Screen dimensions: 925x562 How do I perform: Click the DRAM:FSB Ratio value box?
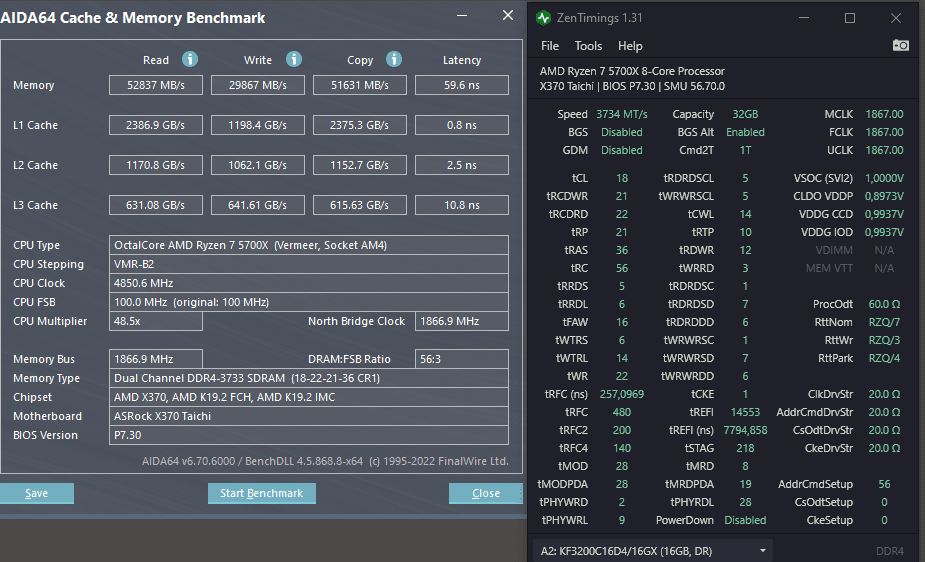(x=461, y=359)
